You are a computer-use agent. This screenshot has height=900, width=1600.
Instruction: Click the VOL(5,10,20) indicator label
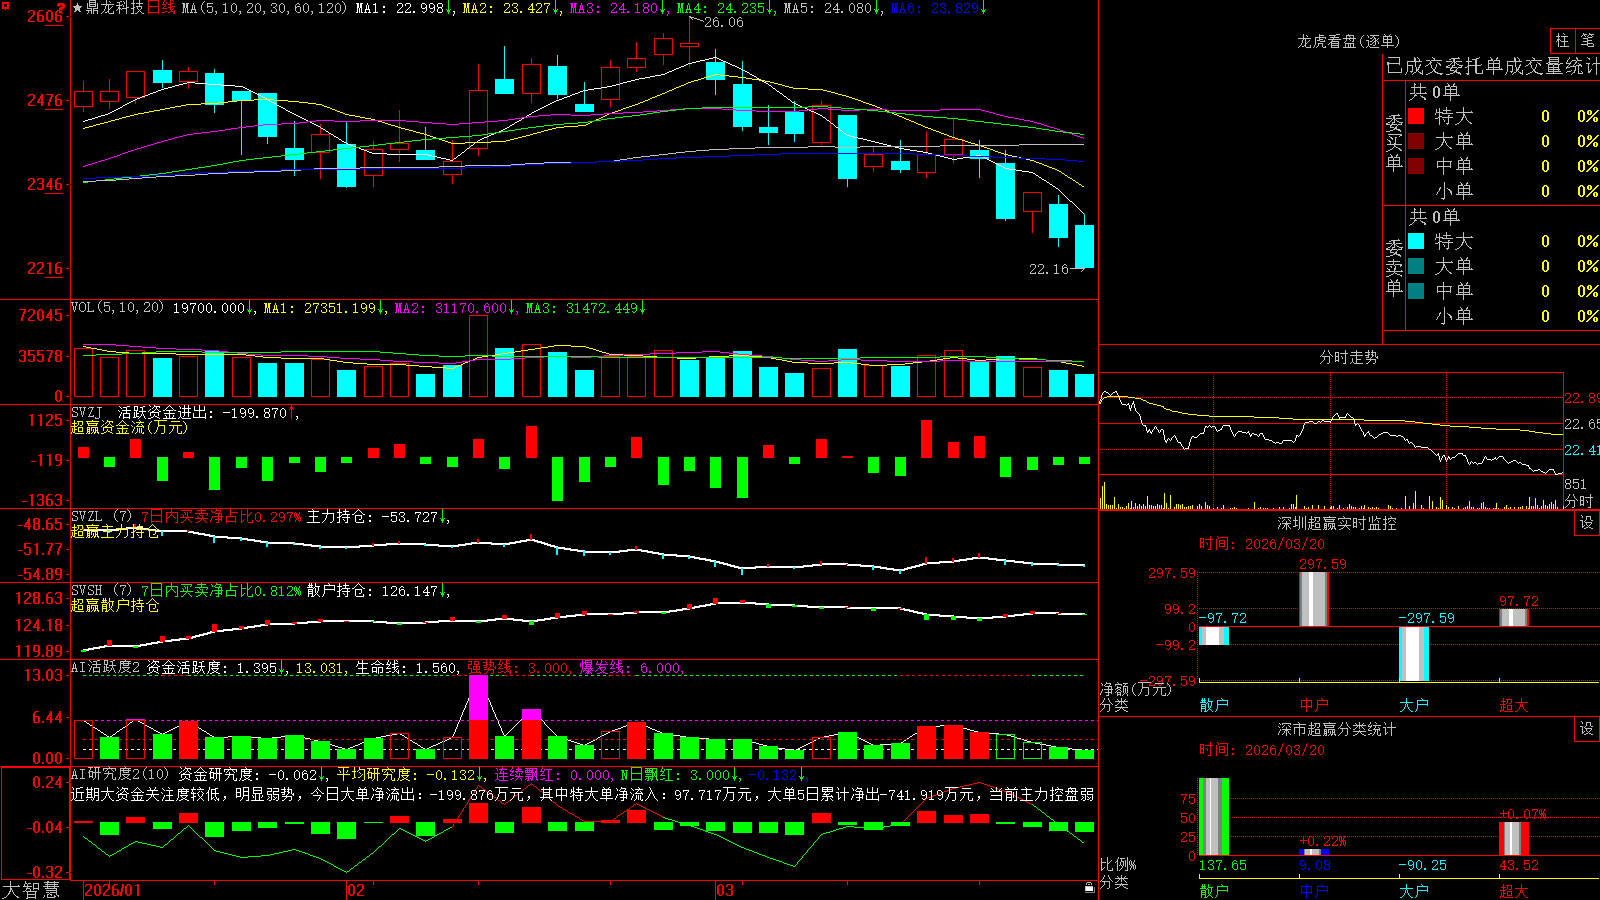(x=117, y=308)
